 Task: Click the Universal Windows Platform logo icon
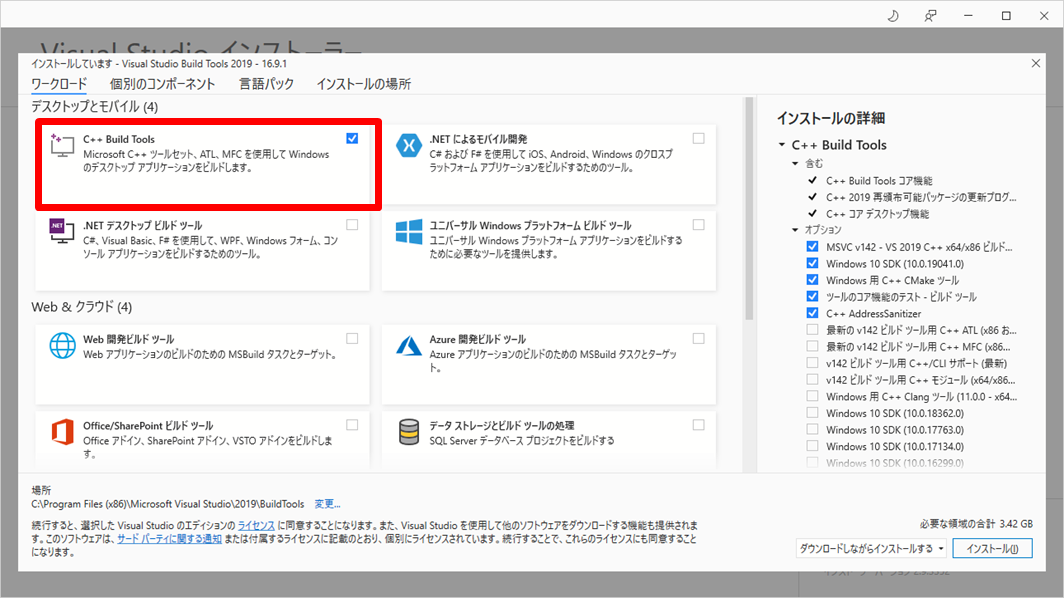click(x=408, y=231)
